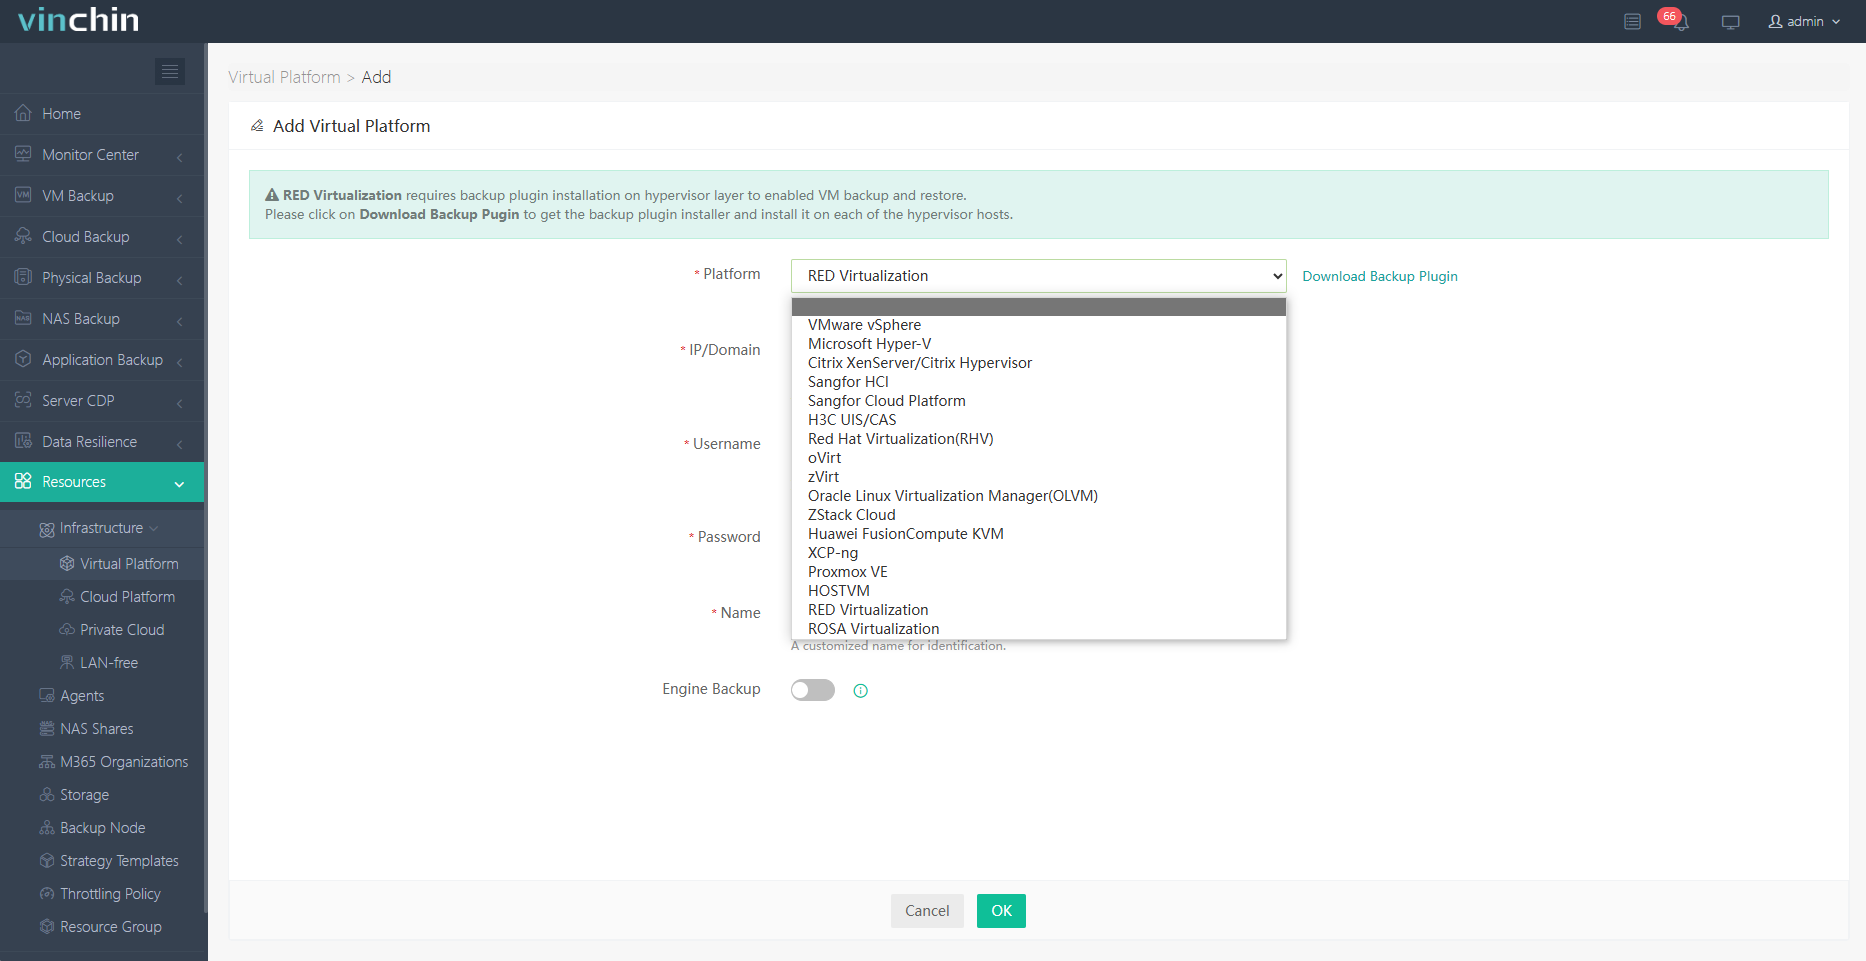The image size is (1866, 961).
Task: Click the Application Backup icon
Action: [x=23, y=359]
